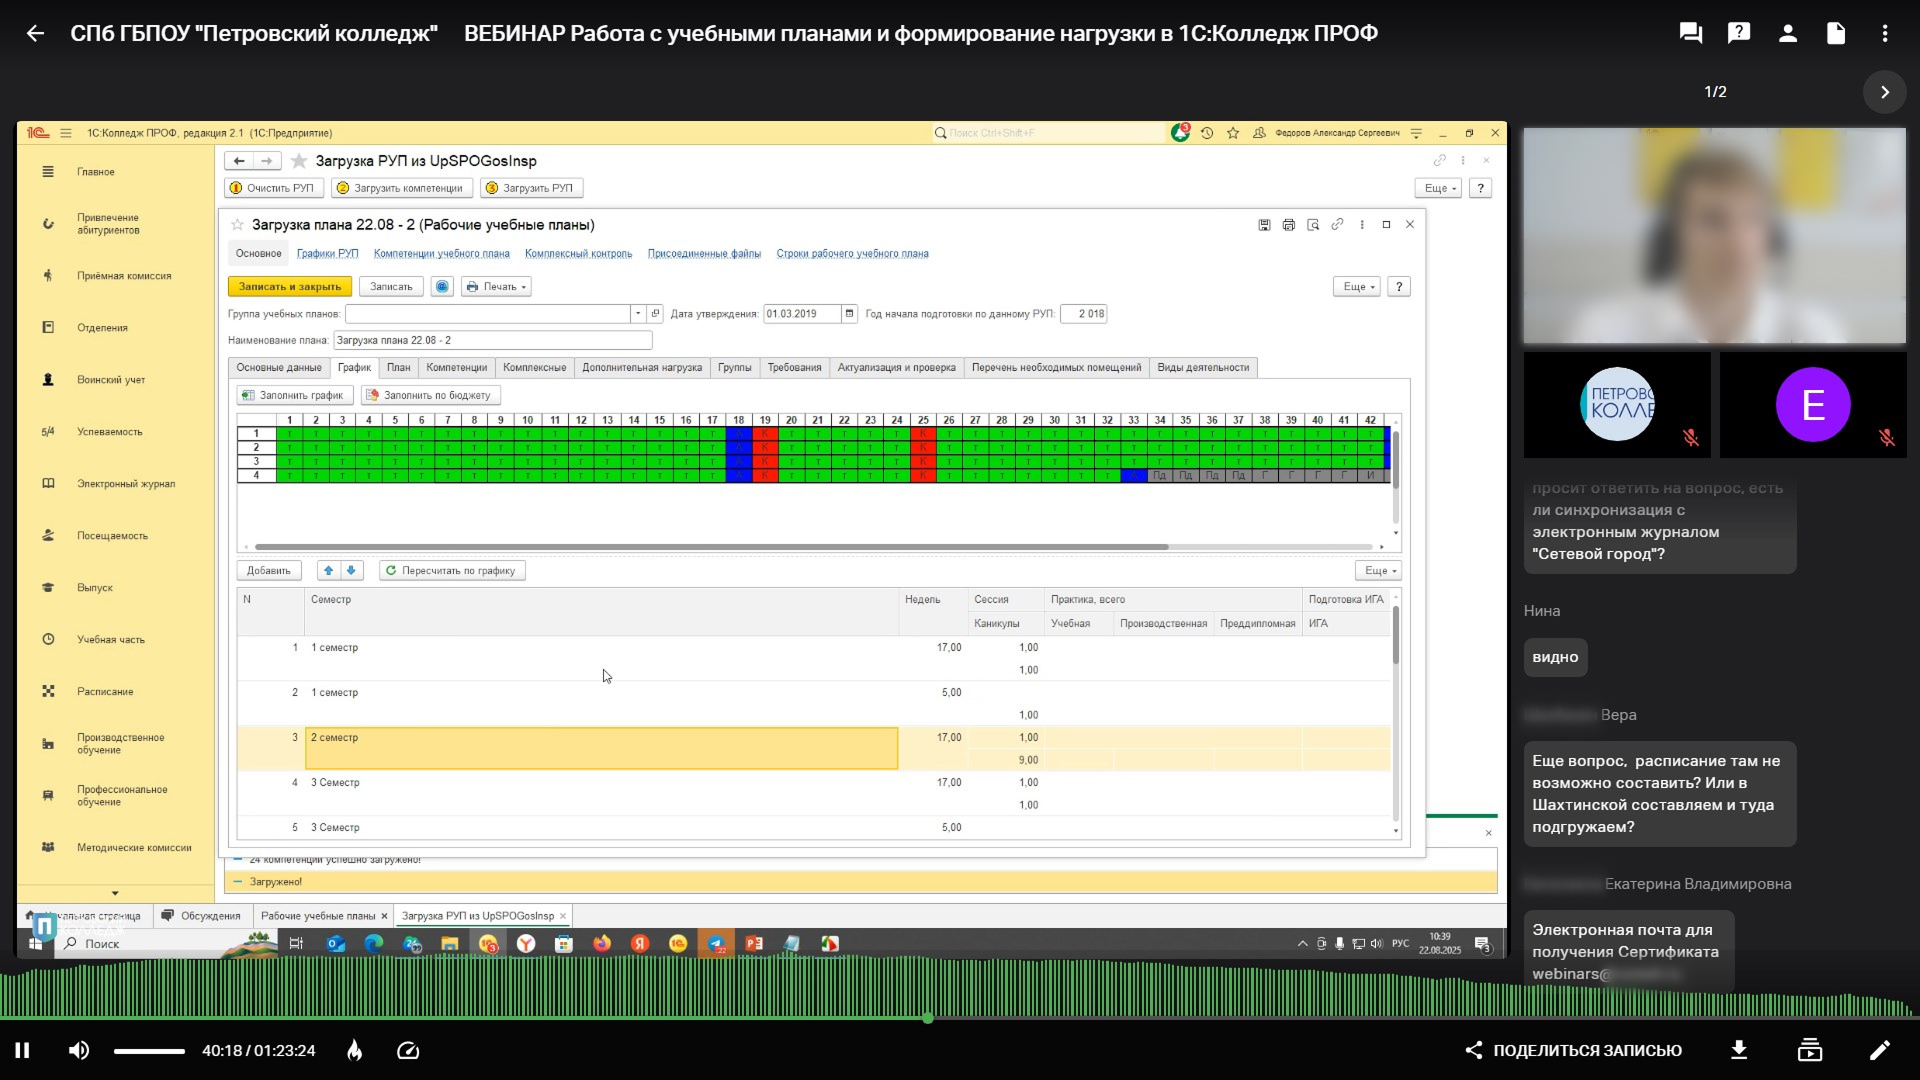This screenshot has height=1080, width=1920.
Task: Show the participants list icon
Action: 1788,33
